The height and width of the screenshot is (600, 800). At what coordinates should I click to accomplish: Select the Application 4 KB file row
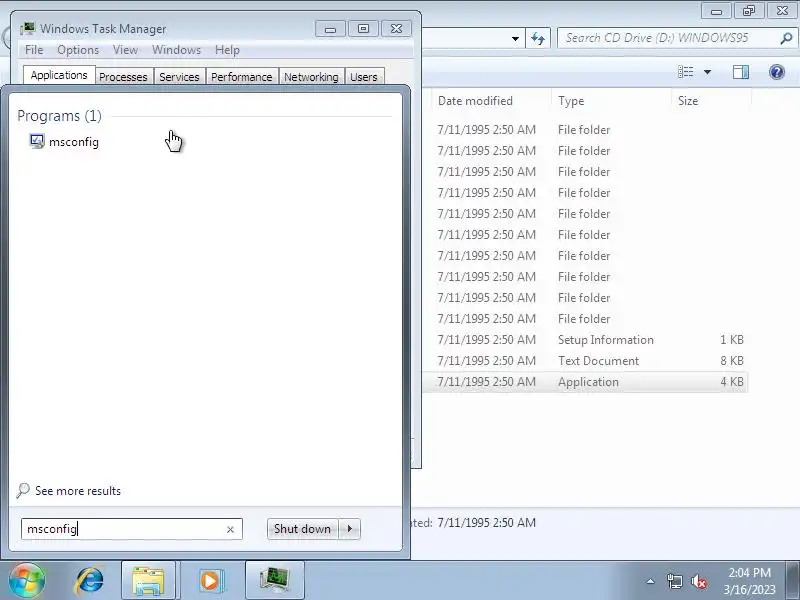pyautogui.click(x=585, y=382)
